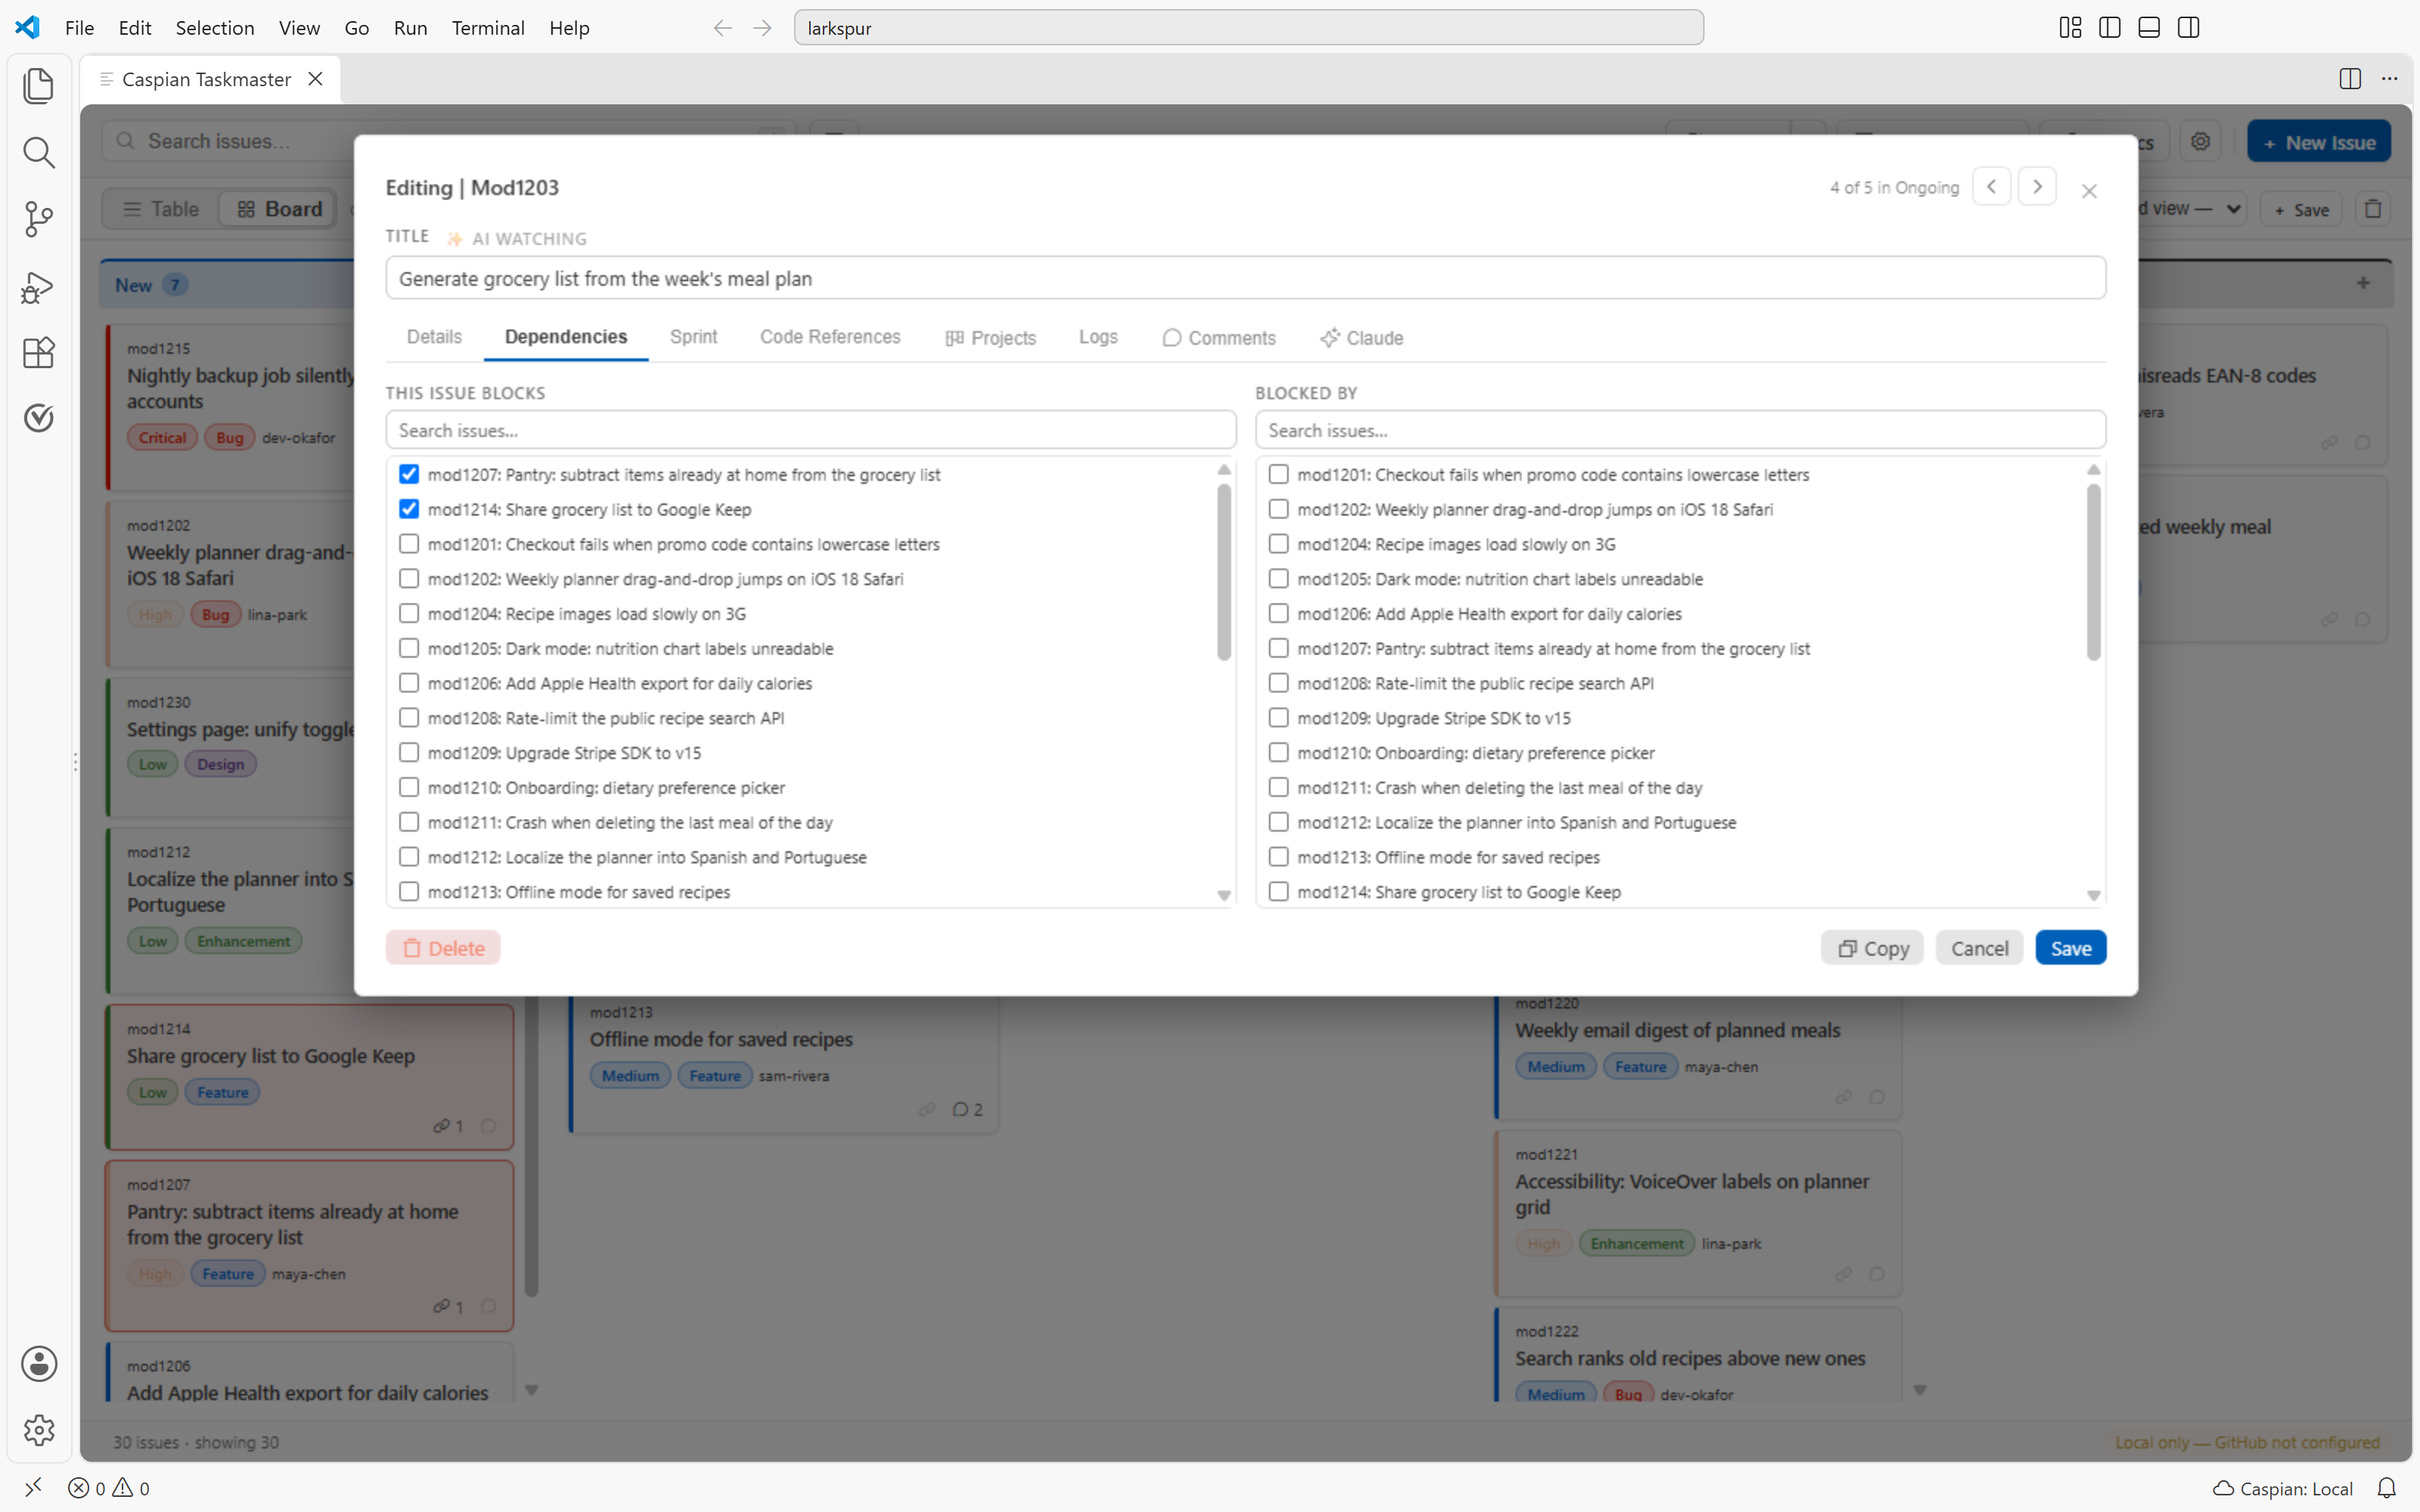Open the Manage gear in activity bar

(x=38, y=1430)
